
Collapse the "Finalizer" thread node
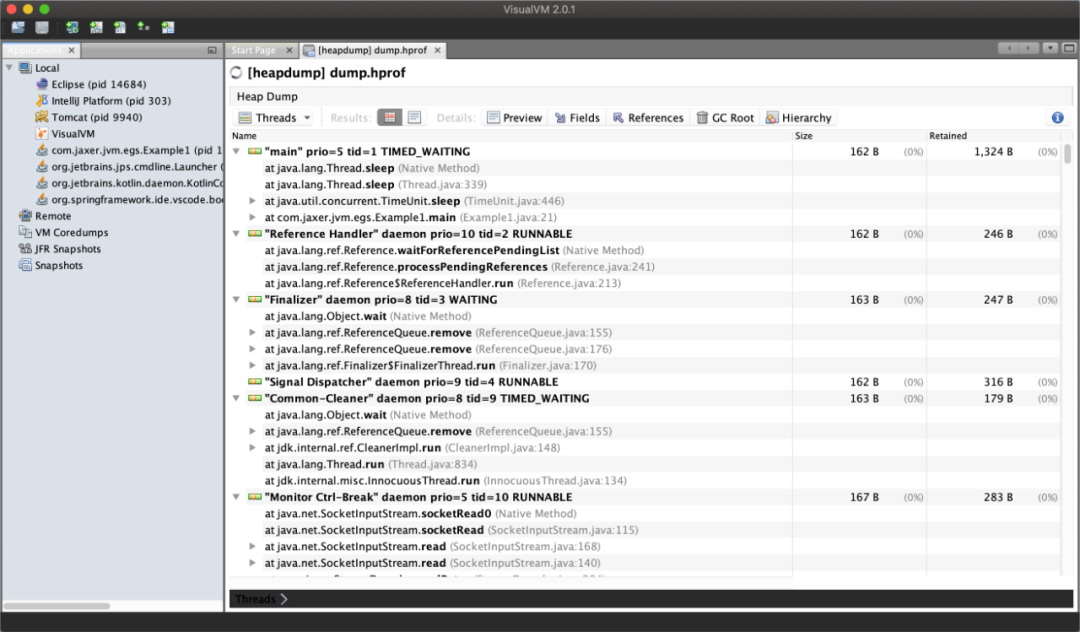[x=236, y=299]
